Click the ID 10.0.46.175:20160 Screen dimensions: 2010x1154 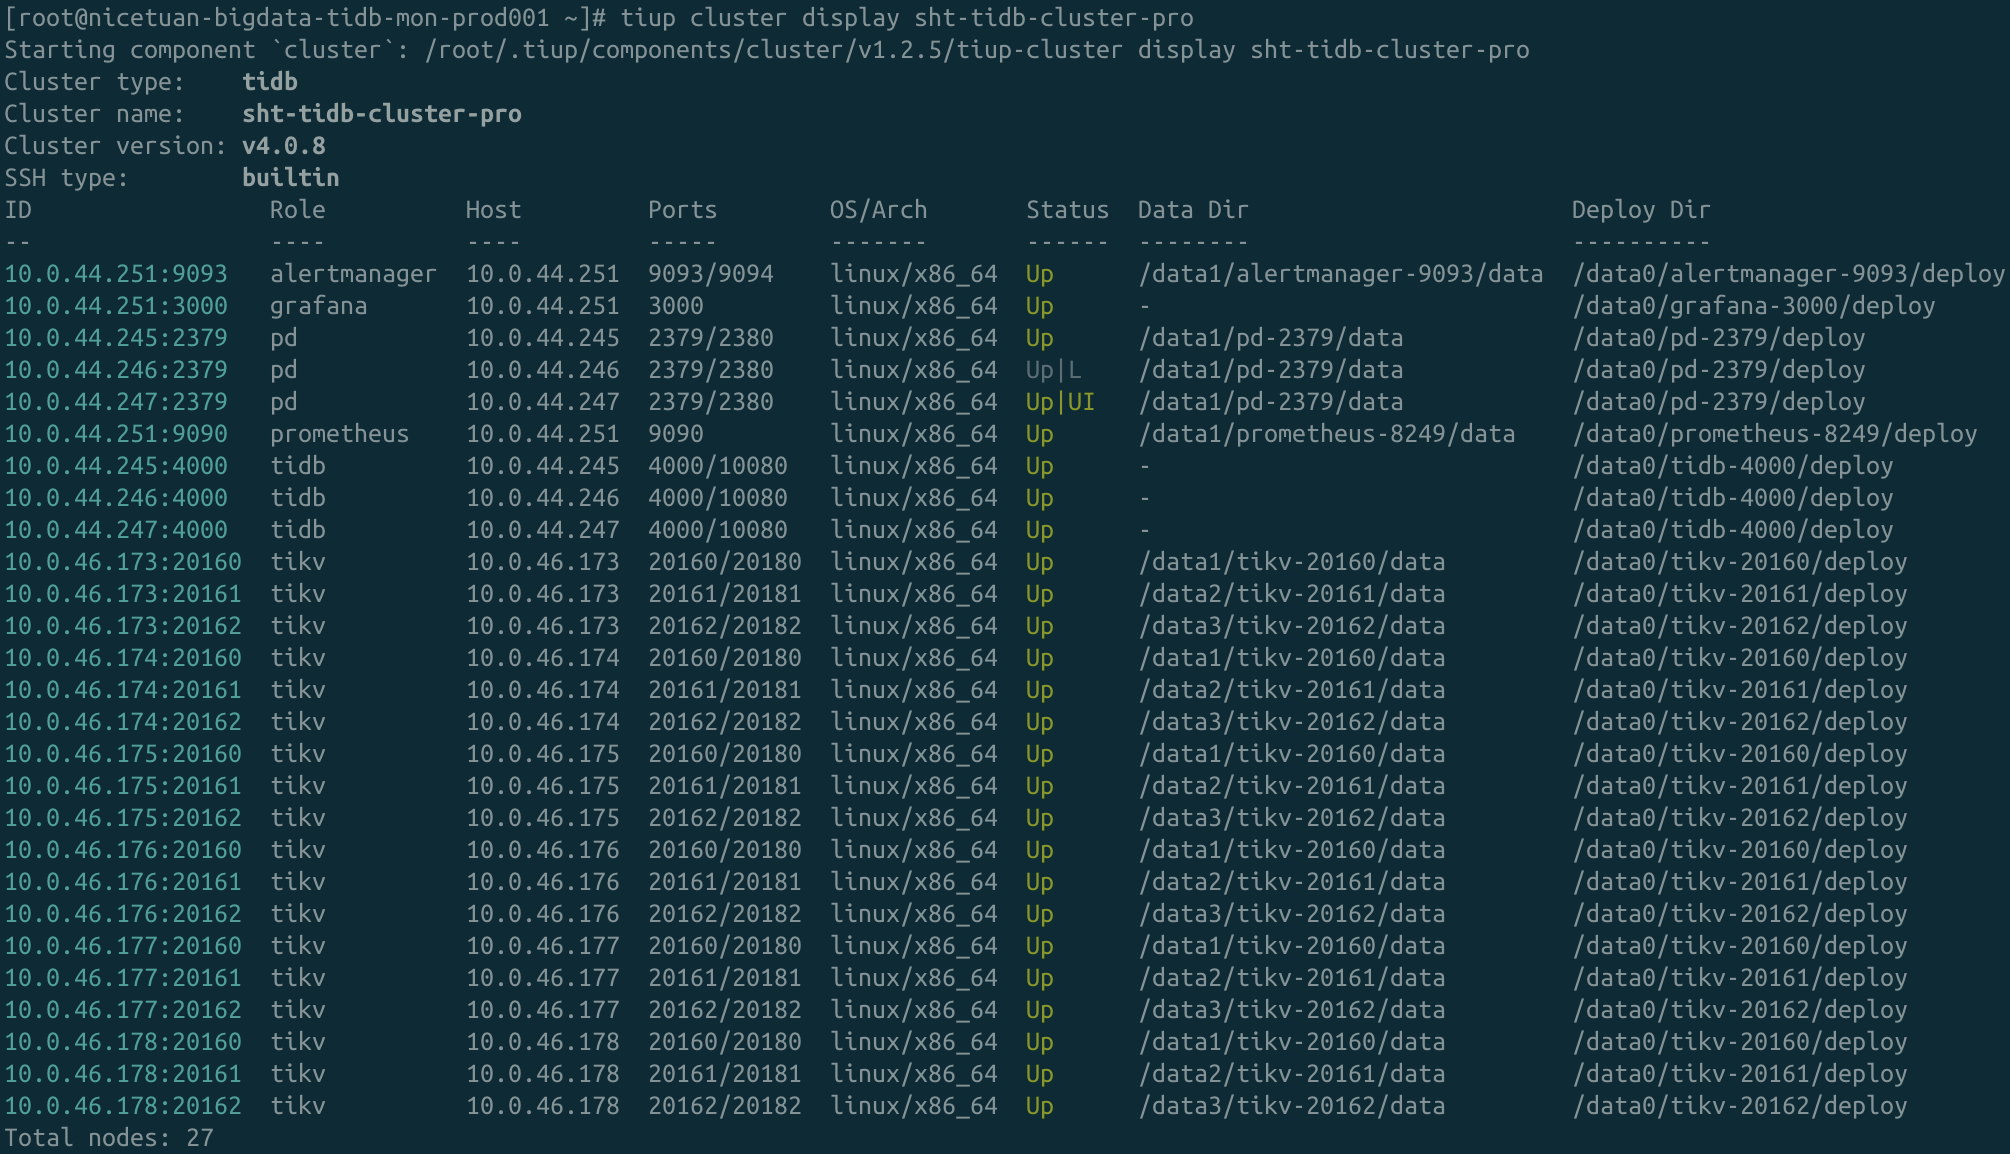click(x=123, y=754)
